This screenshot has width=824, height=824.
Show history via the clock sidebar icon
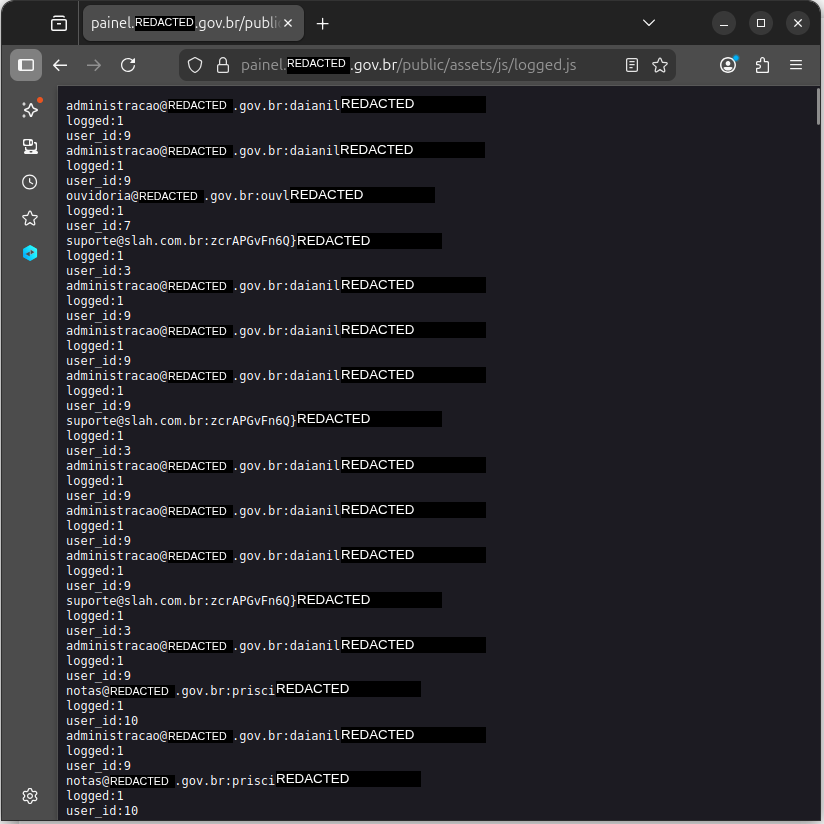29,182
